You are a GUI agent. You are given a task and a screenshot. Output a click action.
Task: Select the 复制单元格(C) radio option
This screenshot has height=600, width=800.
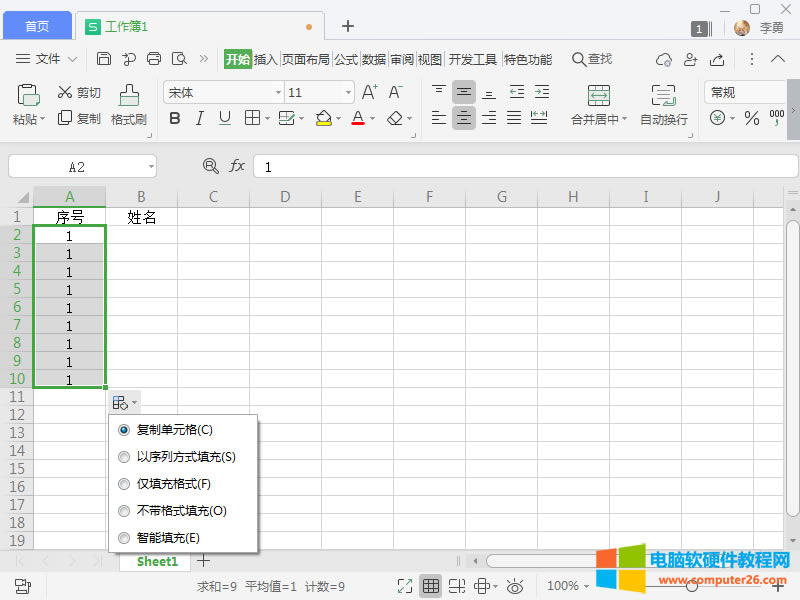(124, 430)
